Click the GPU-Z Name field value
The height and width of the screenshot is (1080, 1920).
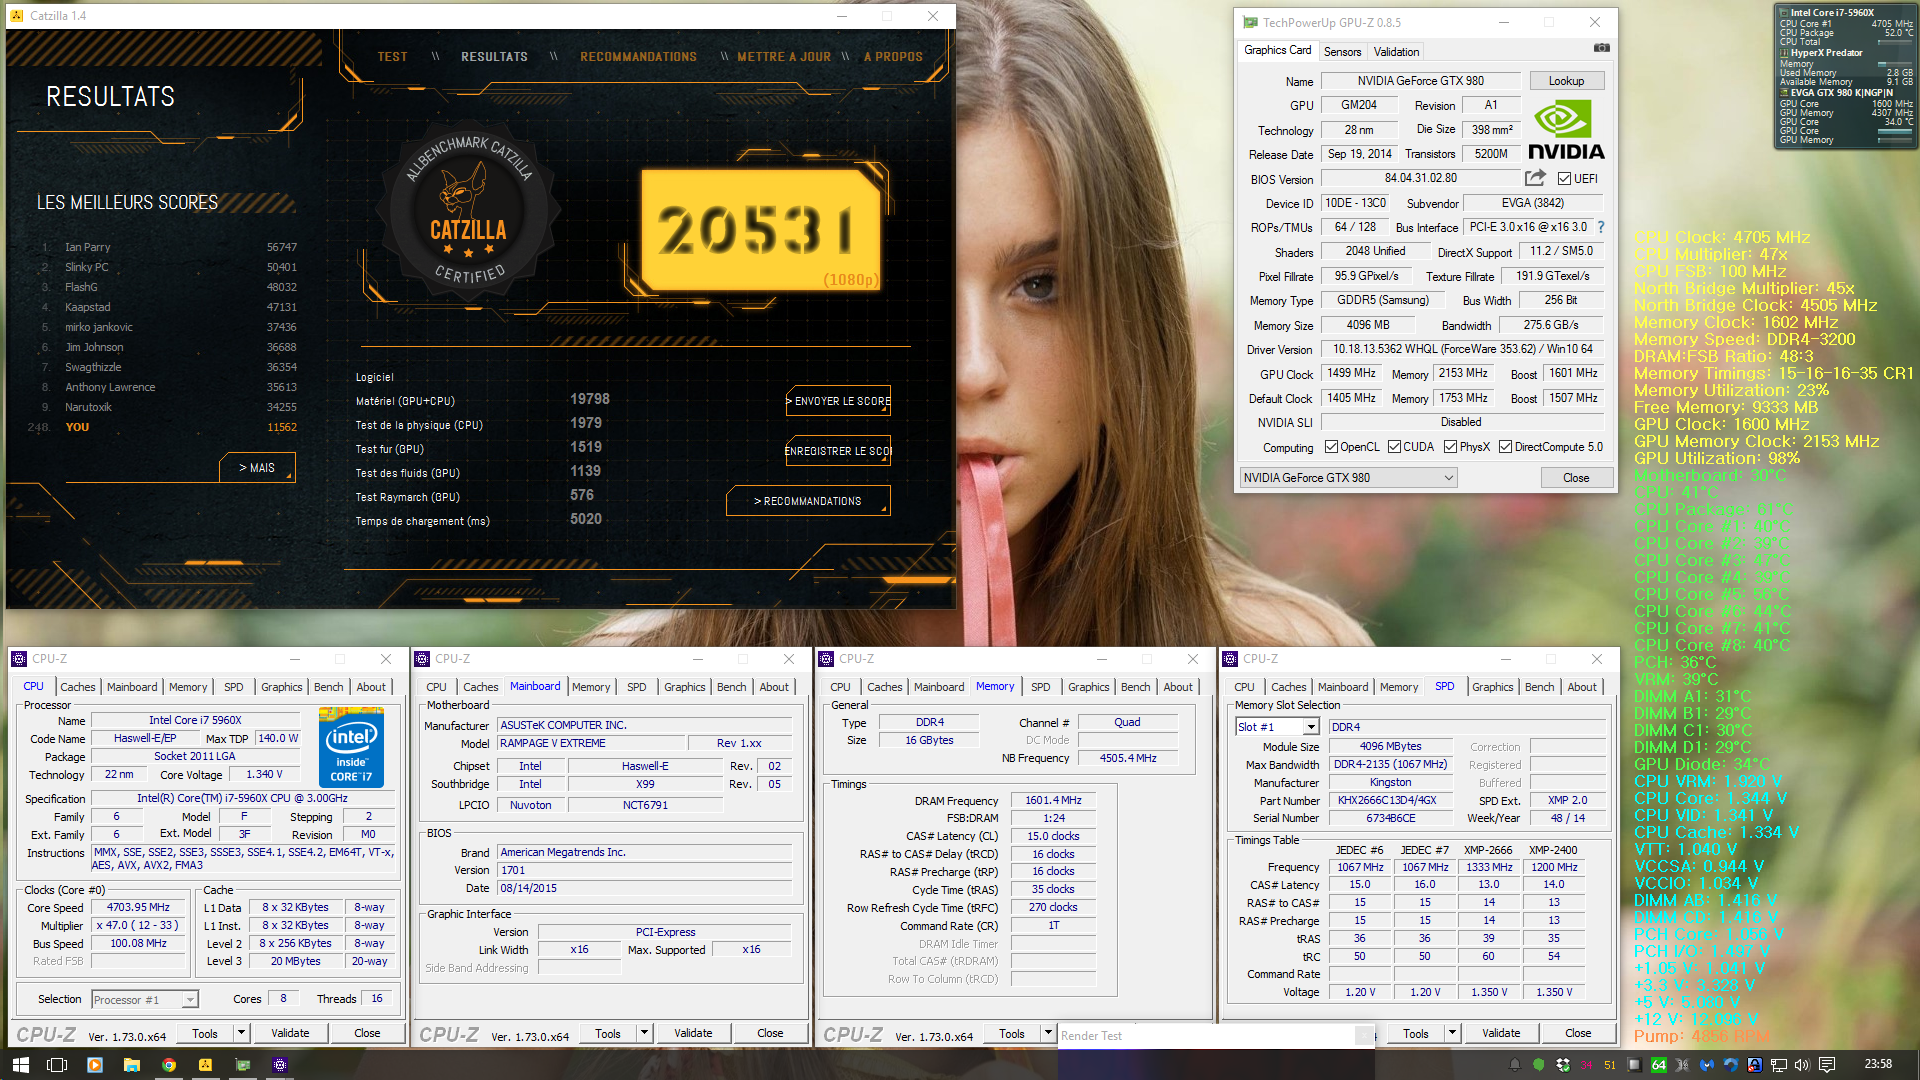point(1420,81)
